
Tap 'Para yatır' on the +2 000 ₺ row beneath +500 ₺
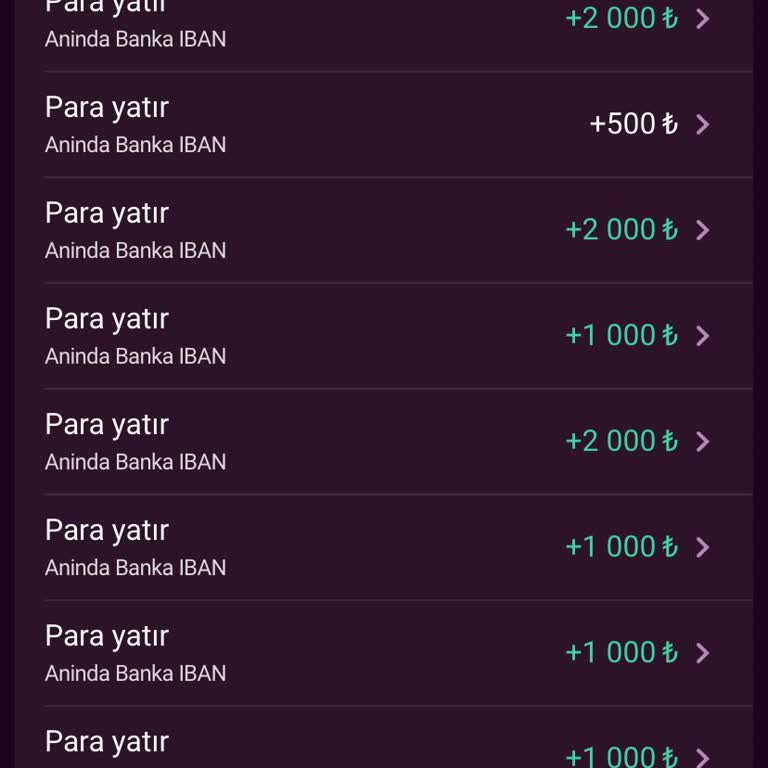[107, 214]
